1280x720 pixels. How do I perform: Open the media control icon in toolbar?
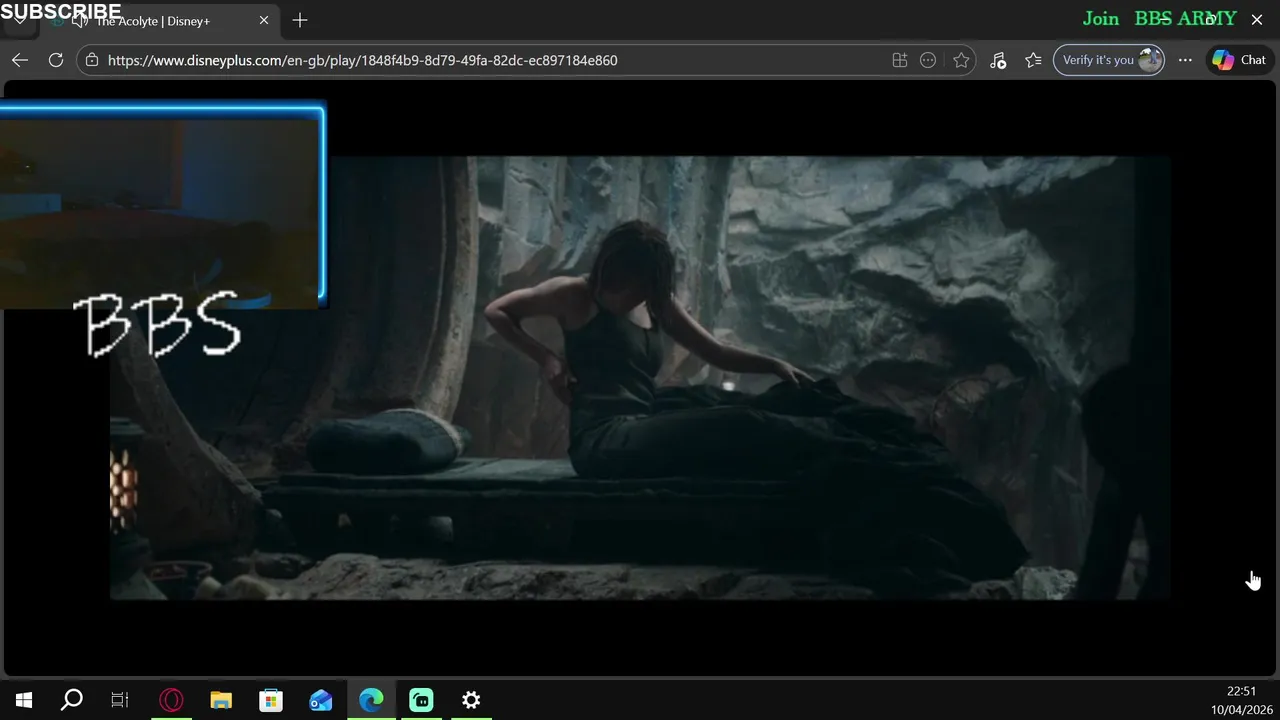[998, 60]
